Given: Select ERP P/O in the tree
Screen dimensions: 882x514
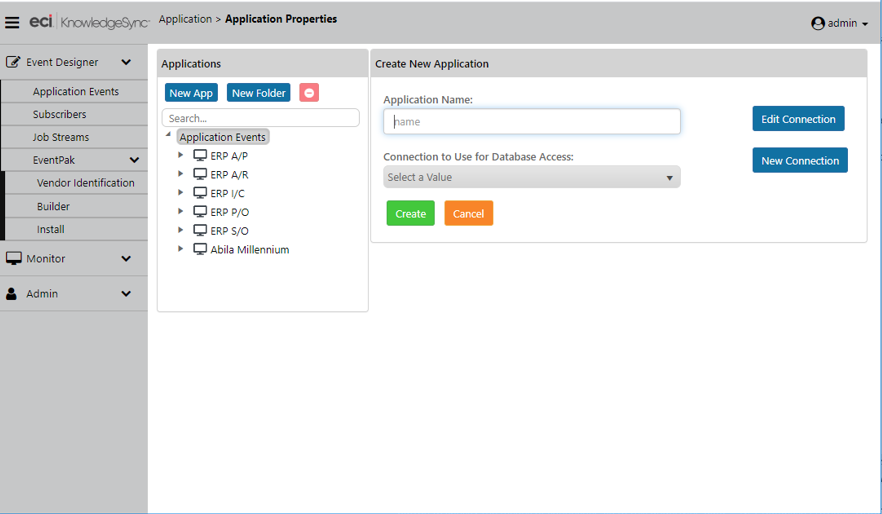Looking at the screenshot, I should pos(230,212).
